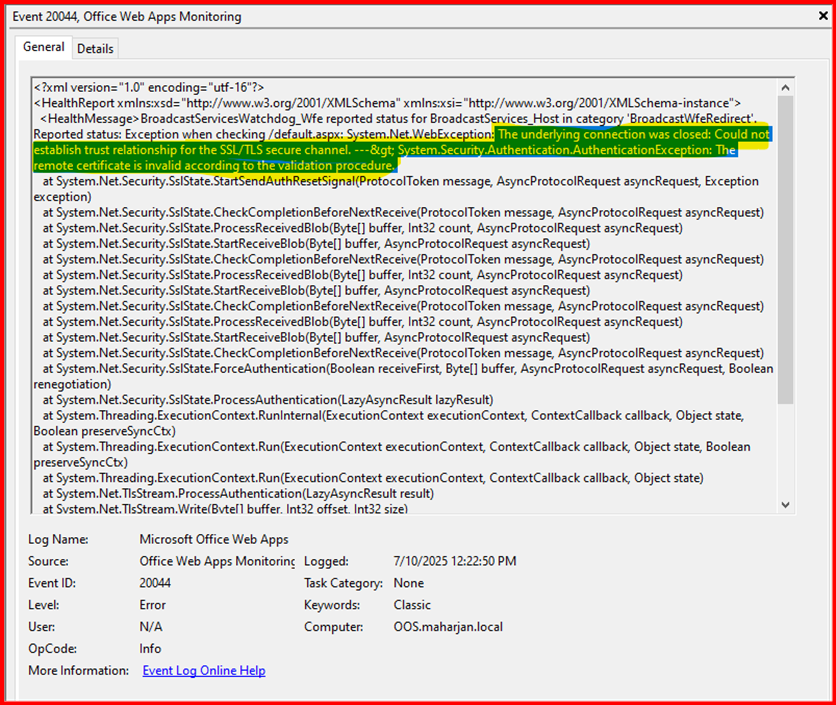Click the Keywords value Classic
This screenshot has height=705, width=836.
(413, 605)
